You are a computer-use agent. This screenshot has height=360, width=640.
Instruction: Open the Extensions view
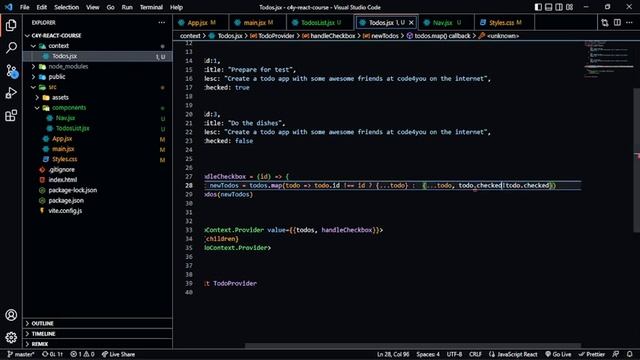click(11, 116)
